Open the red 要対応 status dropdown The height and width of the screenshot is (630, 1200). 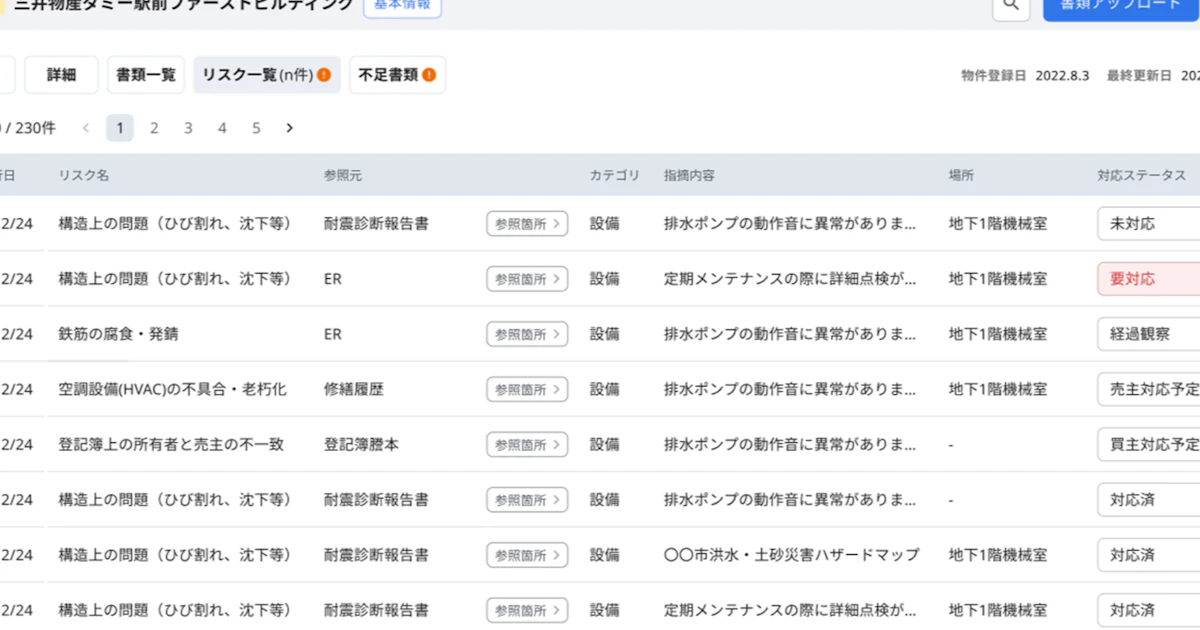[1150, 279]
